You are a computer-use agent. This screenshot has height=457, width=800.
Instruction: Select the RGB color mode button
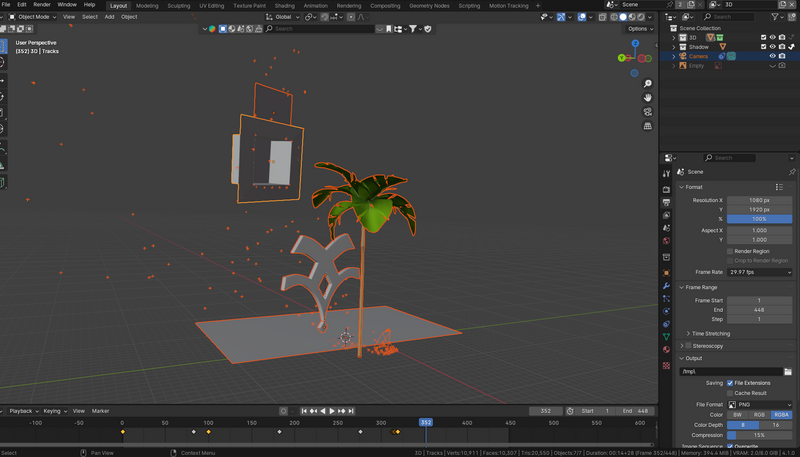(759, 414)
